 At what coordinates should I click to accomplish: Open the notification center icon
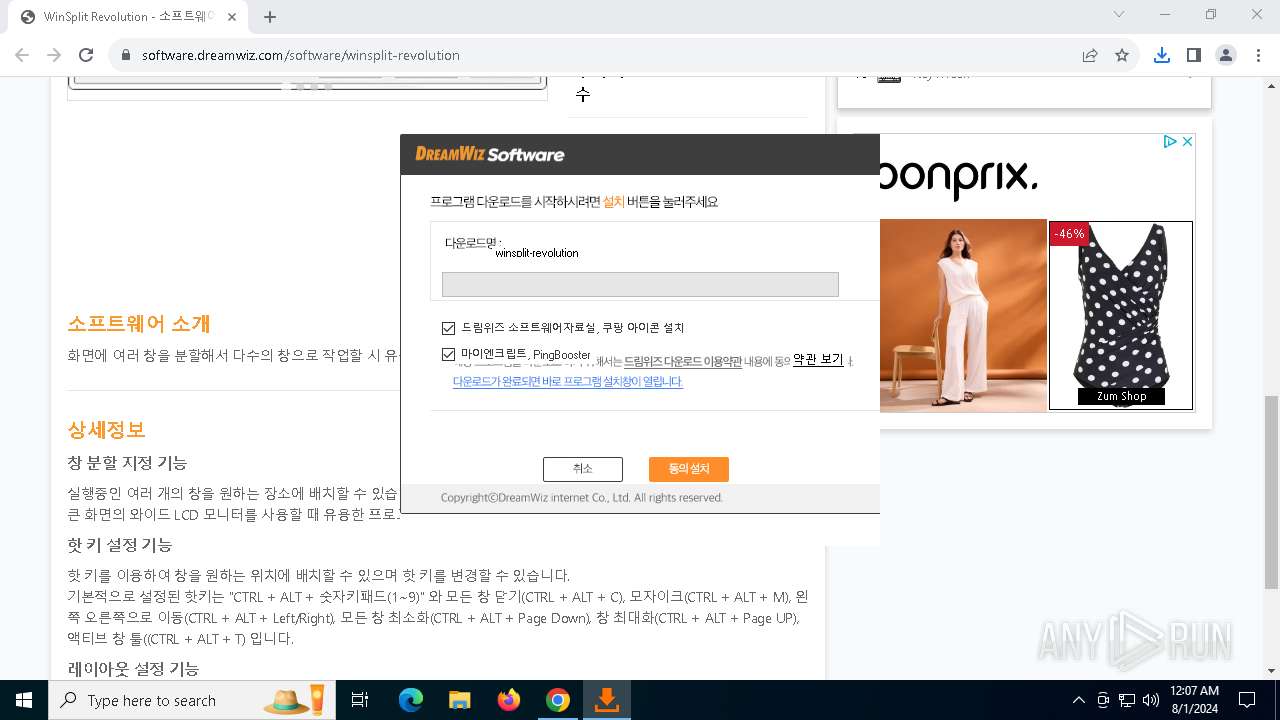point(1247,700)
